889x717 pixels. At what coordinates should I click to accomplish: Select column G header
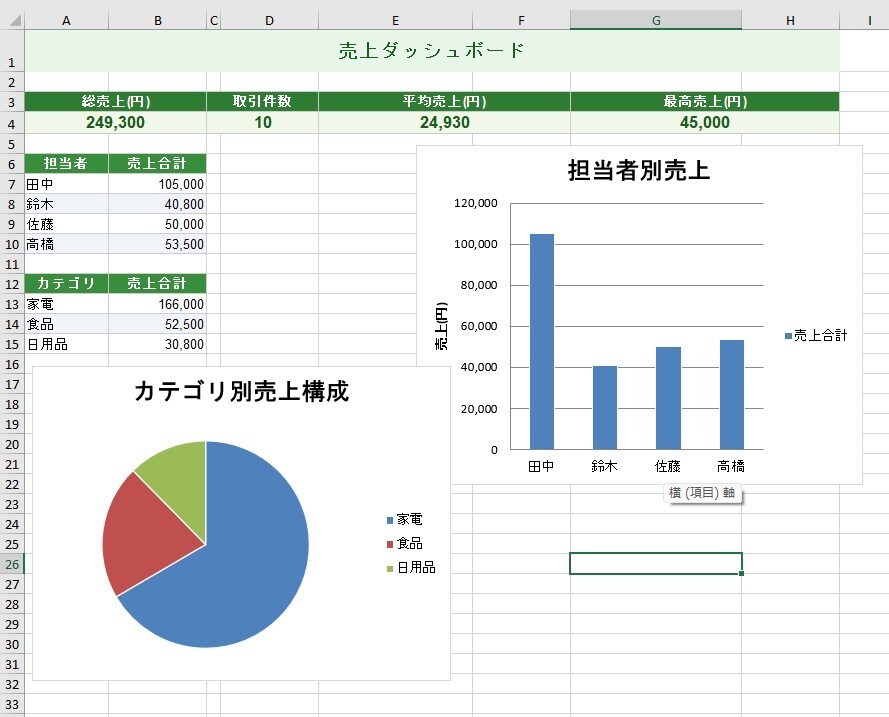(x=656, y=21)
